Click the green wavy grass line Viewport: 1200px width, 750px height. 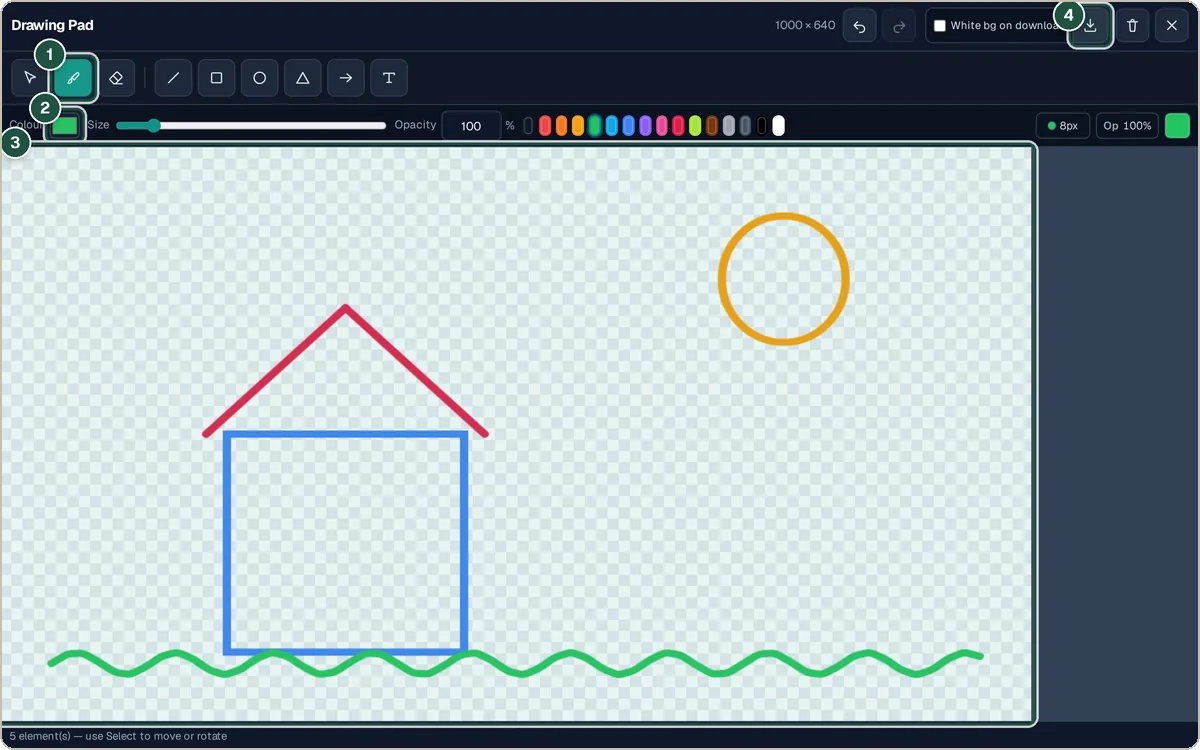[515, 664]
